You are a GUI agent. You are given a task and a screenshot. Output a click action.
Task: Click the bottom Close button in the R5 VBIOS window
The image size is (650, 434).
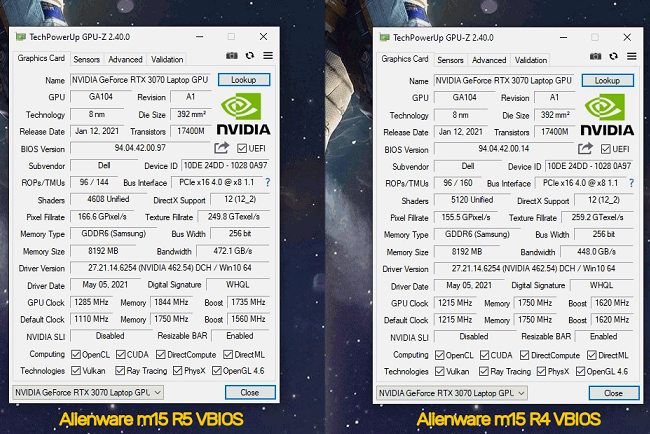tap(250, 392)
